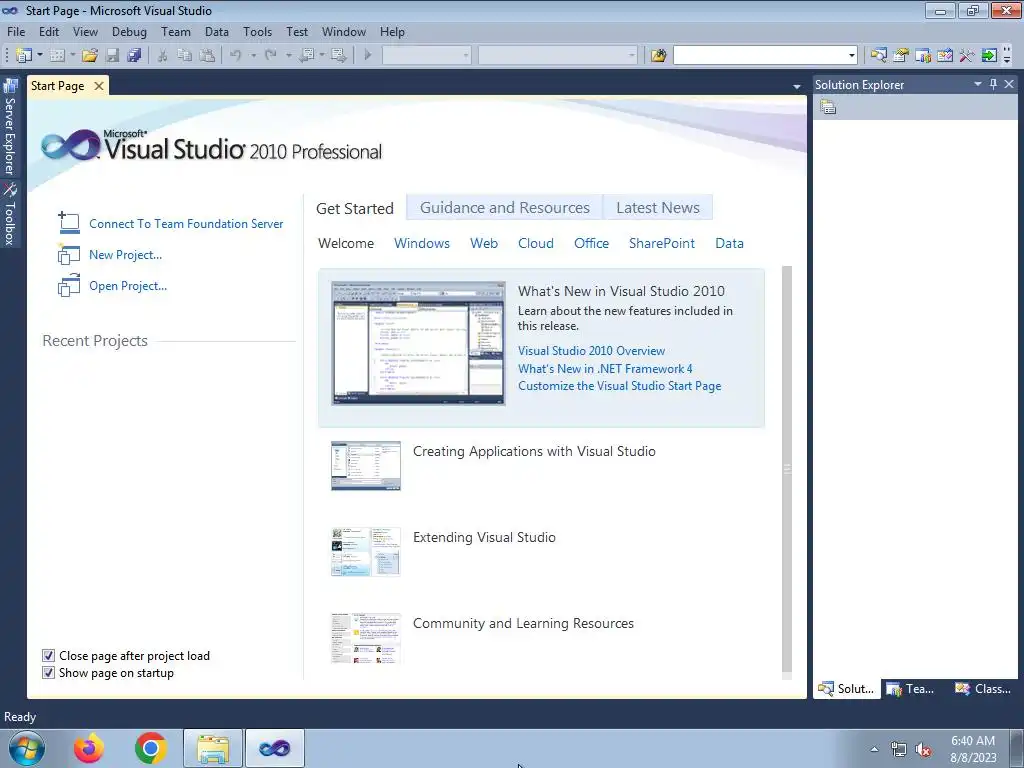Click the Open Project... link
The image size is (1024, 768).
128,285
